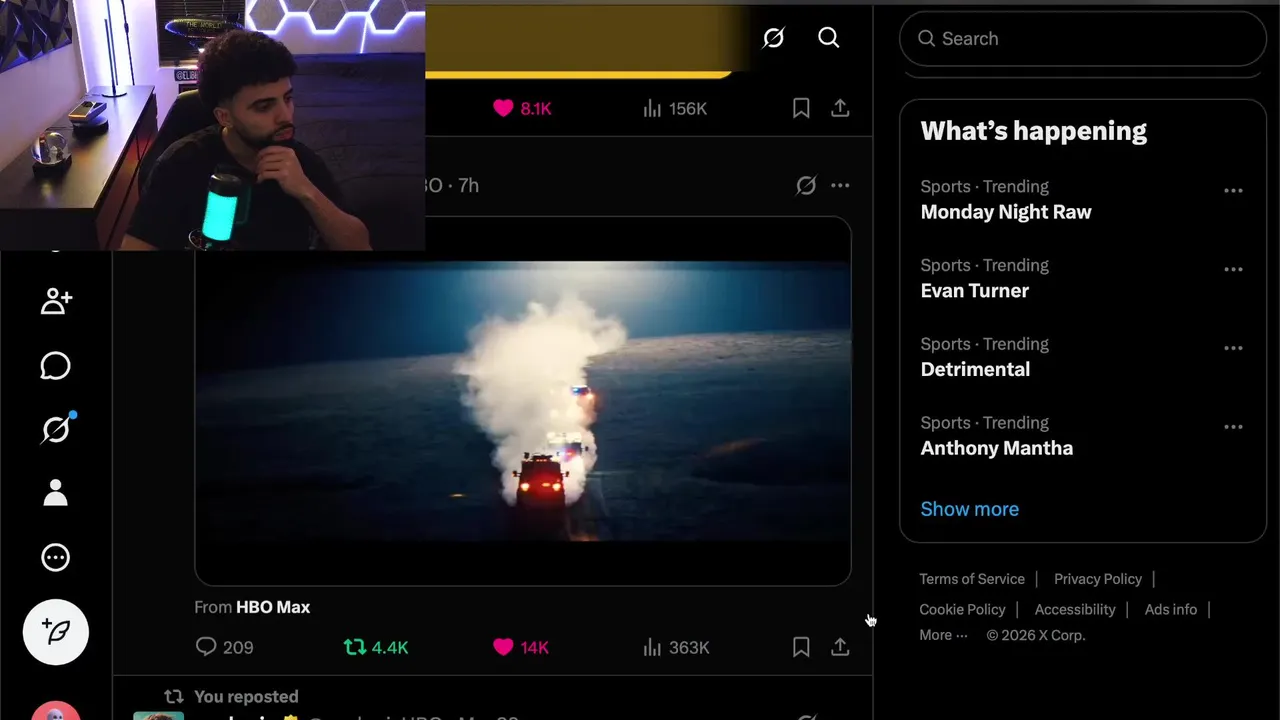The height and width of the screenshot is (720, 1280).
Task: Open Profile icon in sidebar
Action: pyautogui.click(x=56, y=493)
